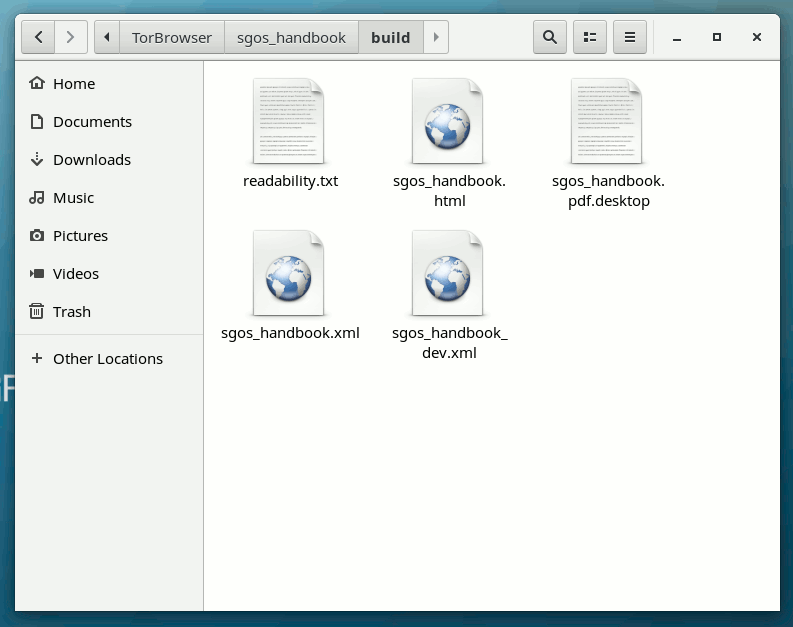Select the sgos_handbook.html file icon
Viewport: 793px width, 627px height.
(449, 122)
